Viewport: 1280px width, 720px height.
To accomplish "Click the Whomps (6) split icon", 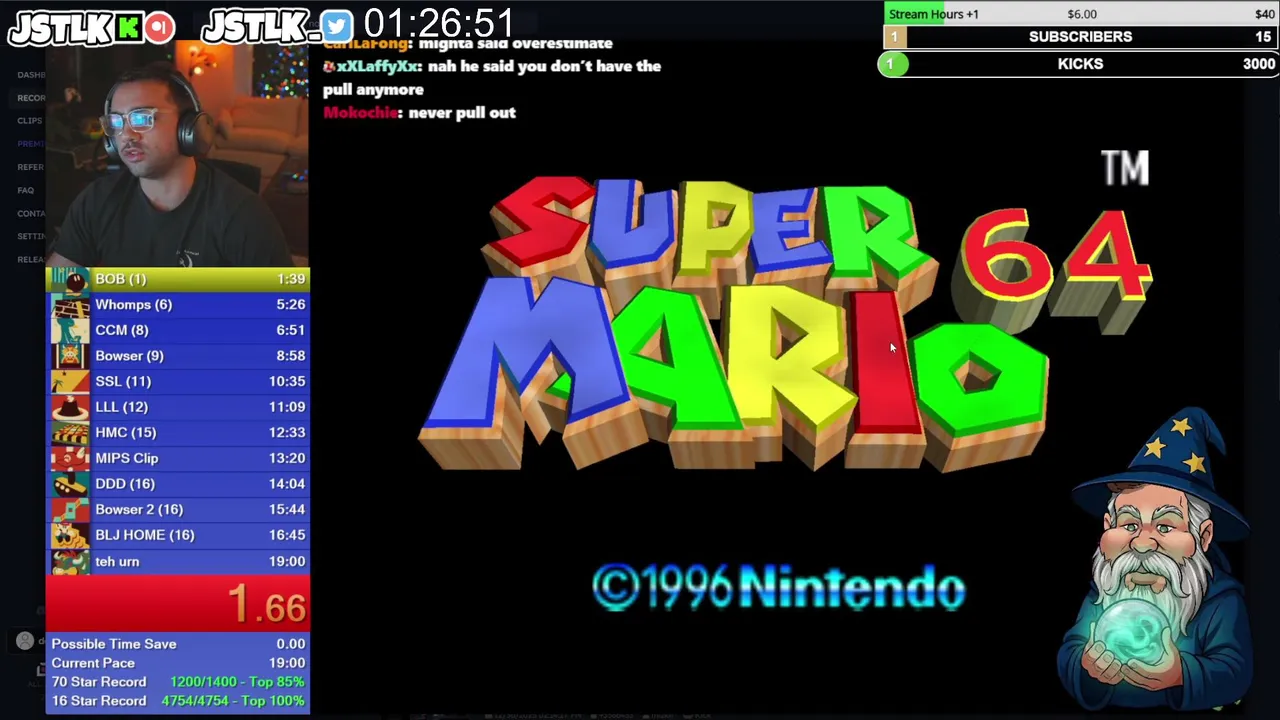I will (x=70, y=304).
